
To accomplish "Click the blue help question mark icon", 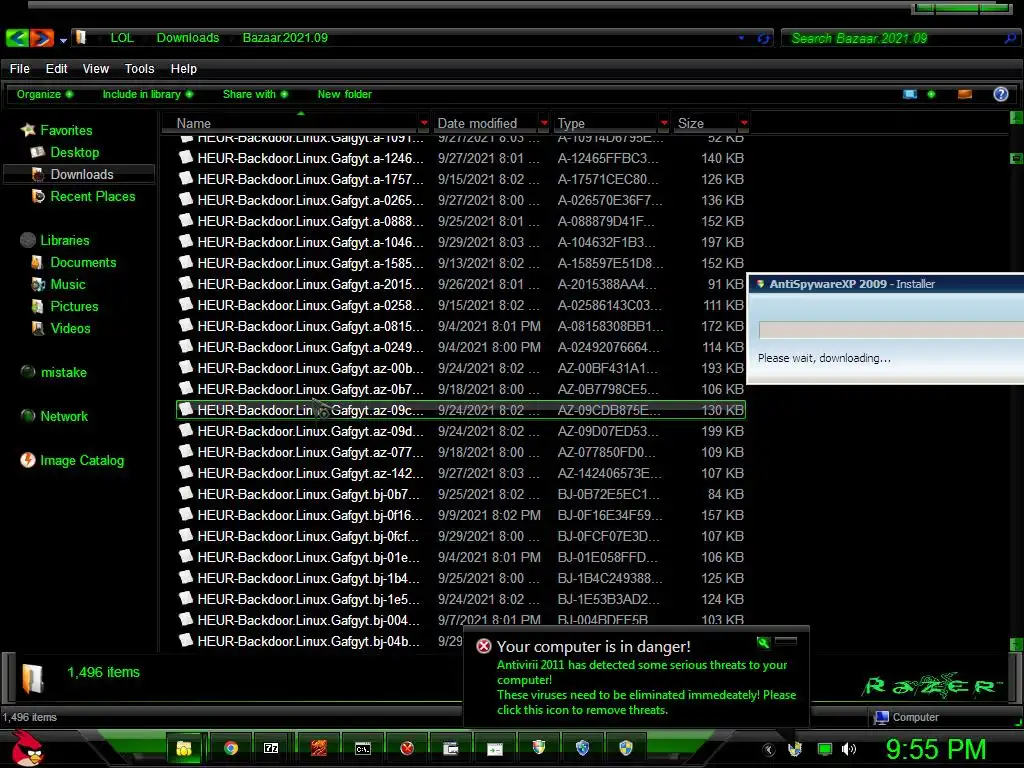I will (x=1000, y=94).
